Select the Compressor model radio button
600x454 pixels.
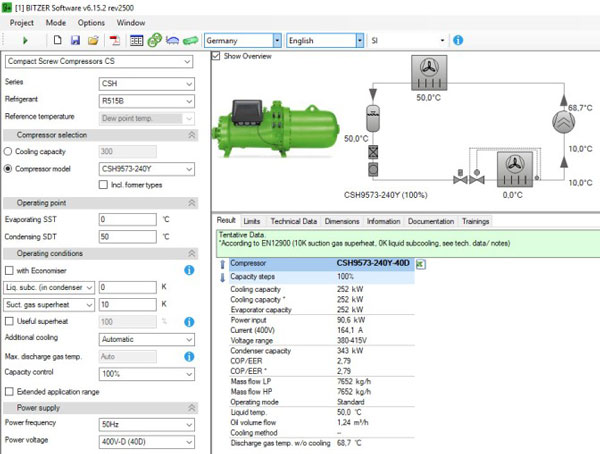tap(8, 169)
